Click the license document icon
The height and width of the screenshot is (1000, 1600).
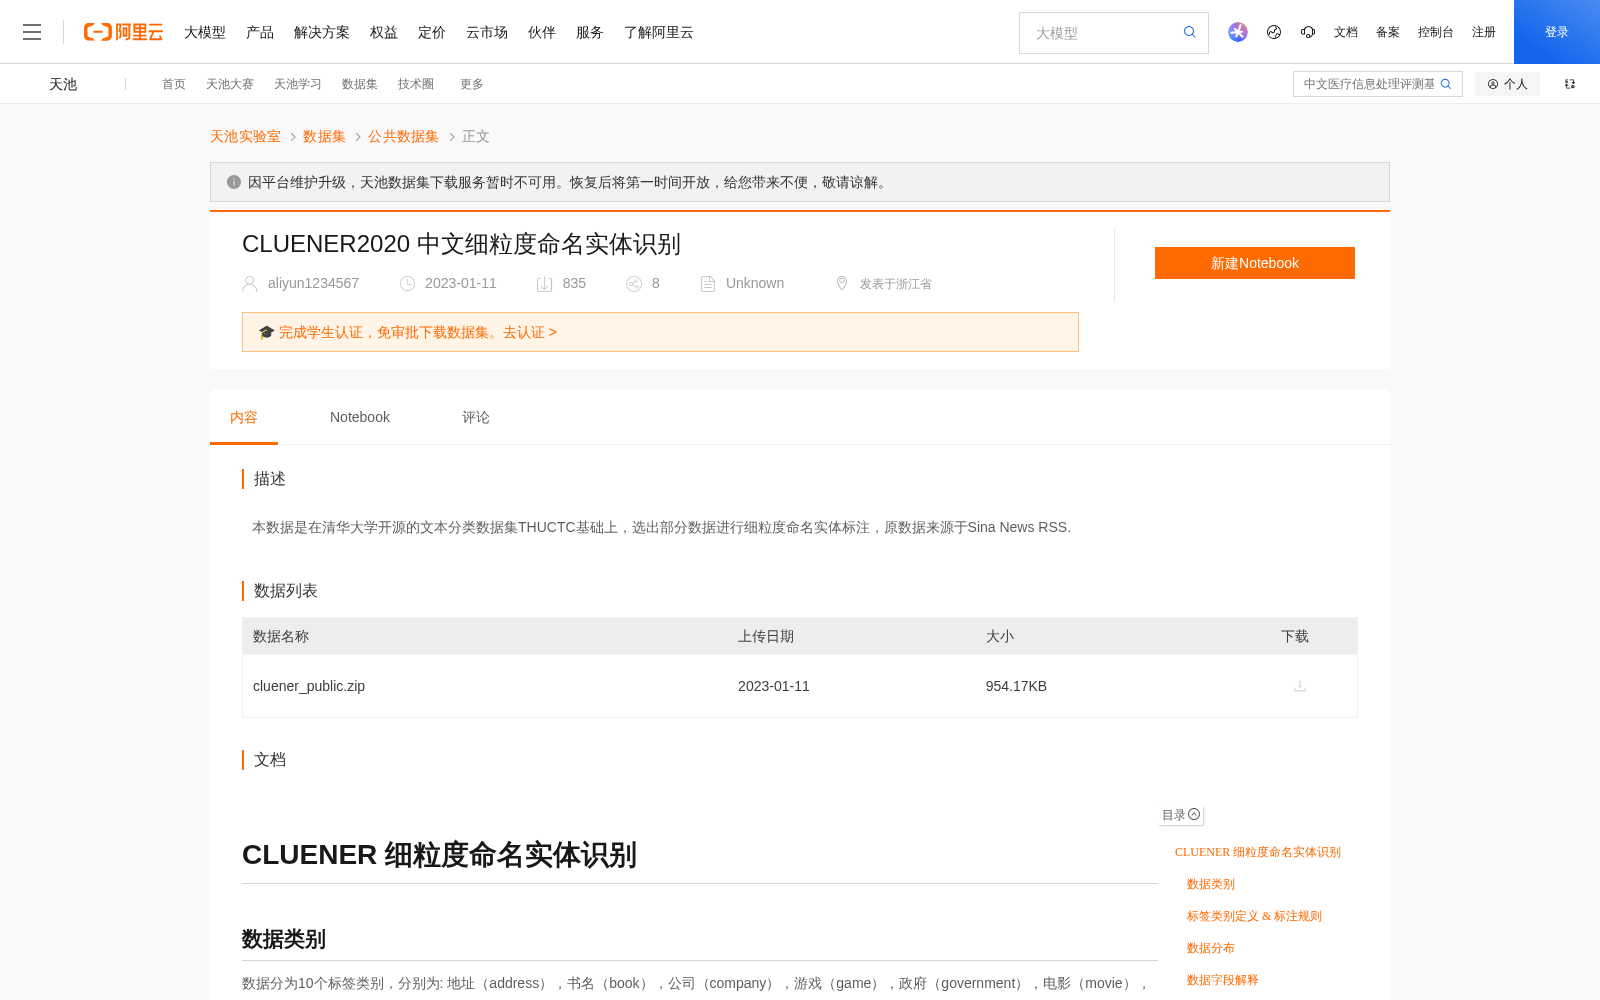(708, 284)
